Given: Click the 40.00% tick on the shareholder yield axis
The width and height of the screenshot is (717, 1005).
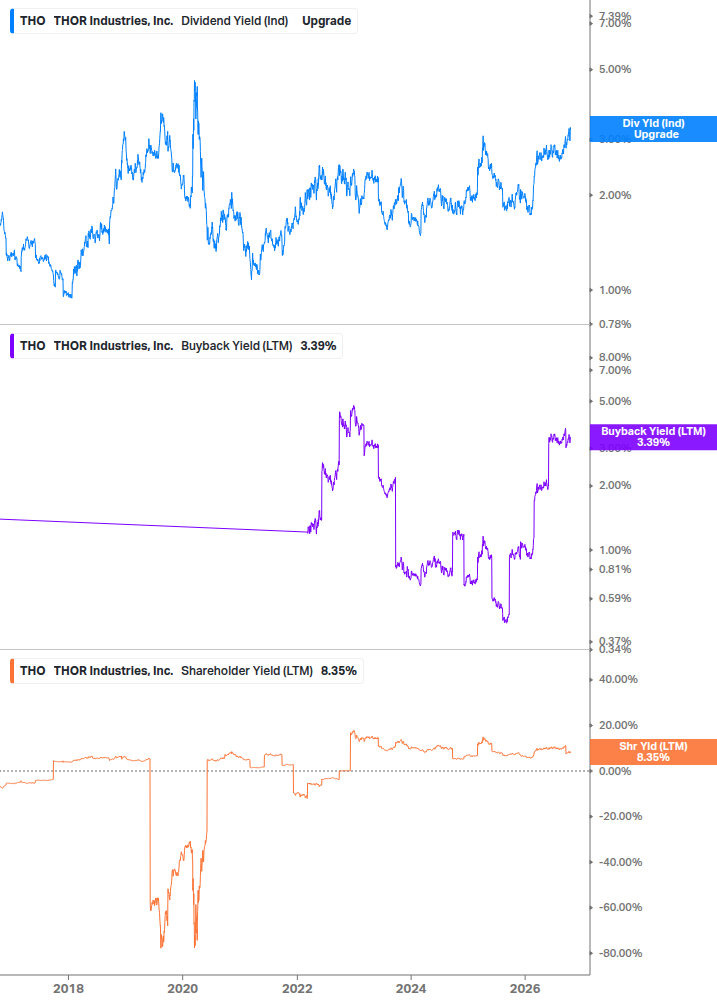Looking at the screenshot, I should tap(618, 679).
